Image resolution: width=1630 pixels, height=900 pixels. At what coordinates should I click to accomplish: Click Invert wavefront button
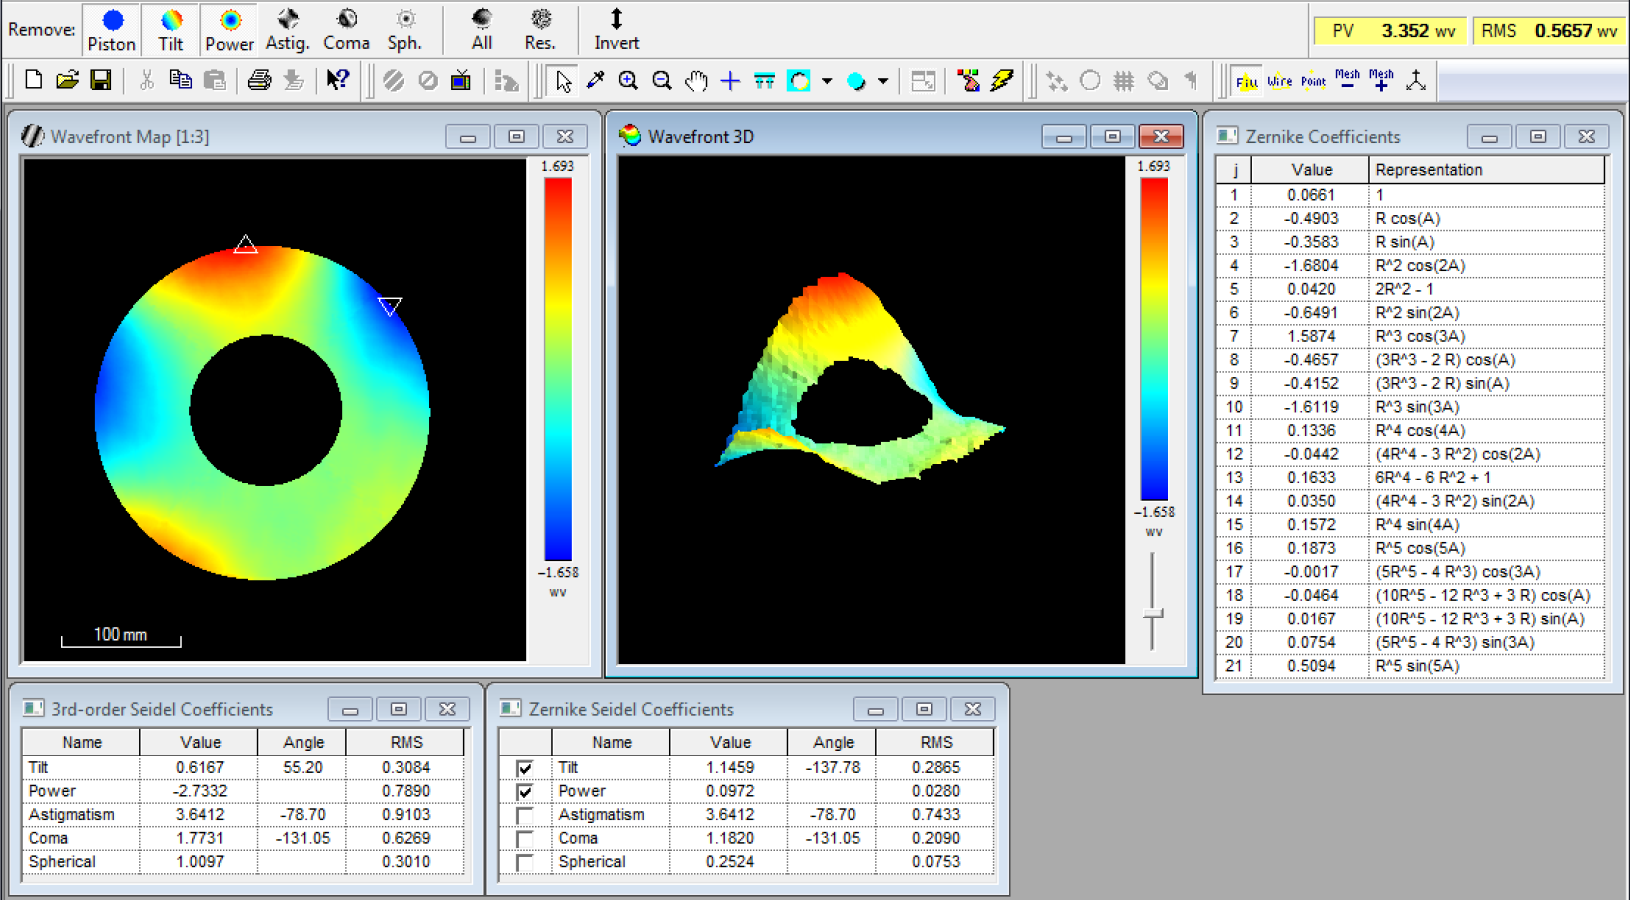[x=616, y=30]
